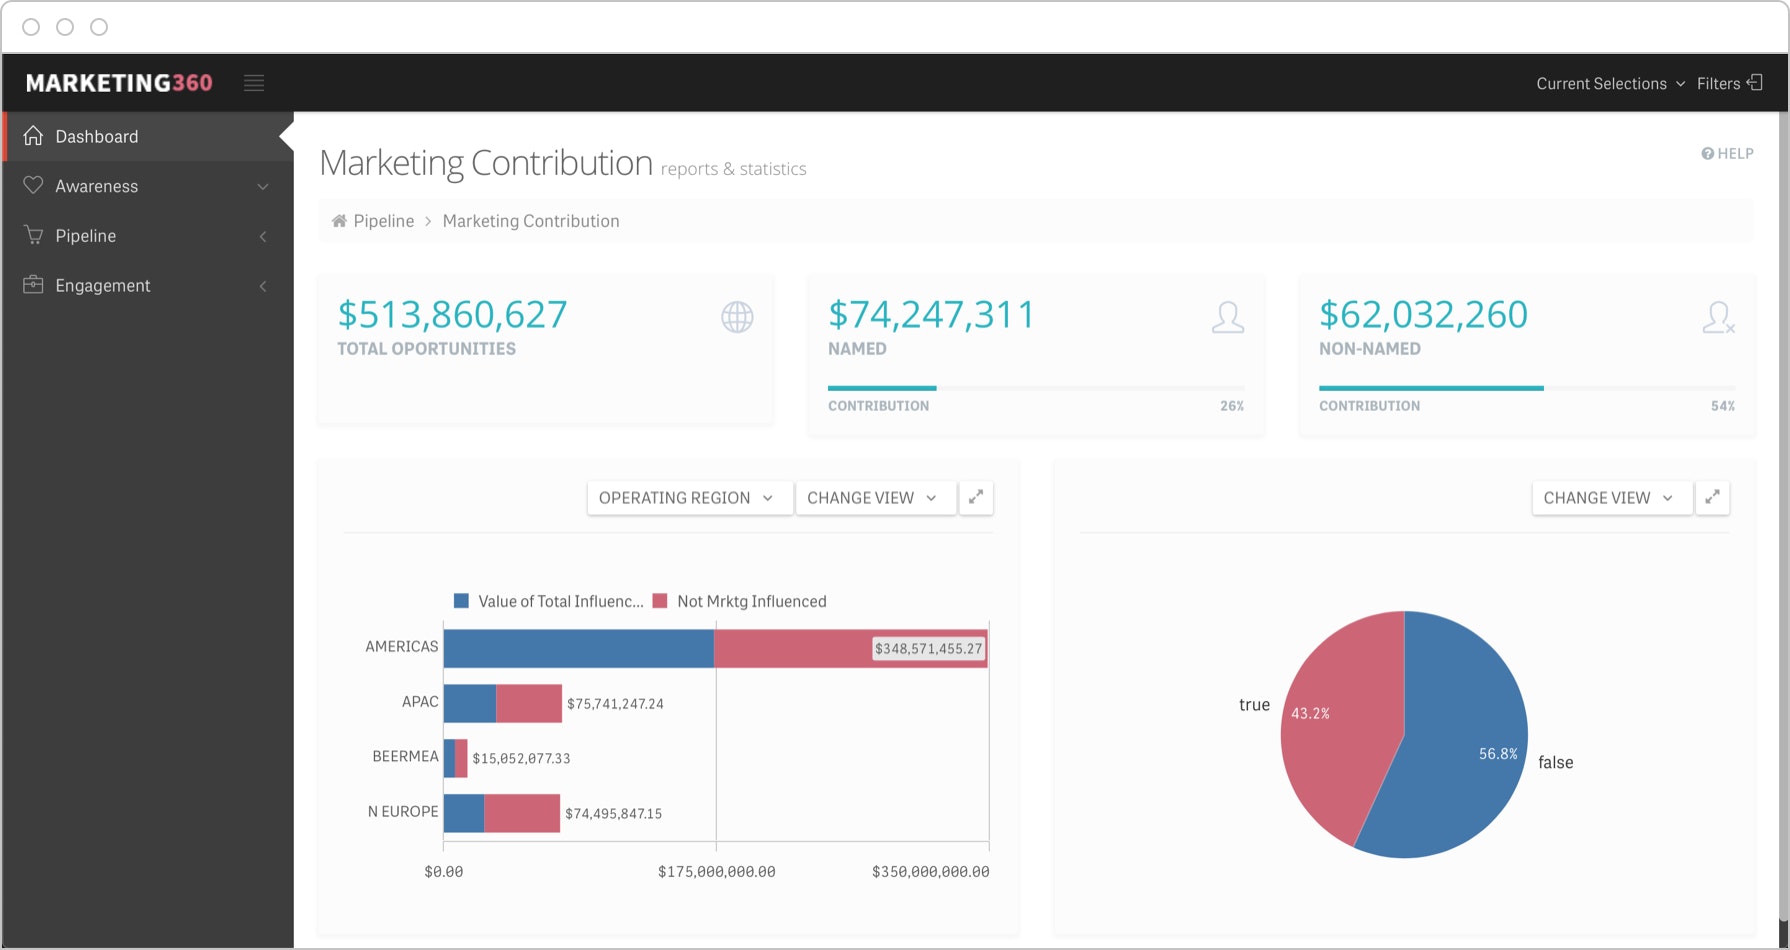Click the Filters exit icon
The height and width of the screenshot is (950, 1790).
[x=1755, y=83]
